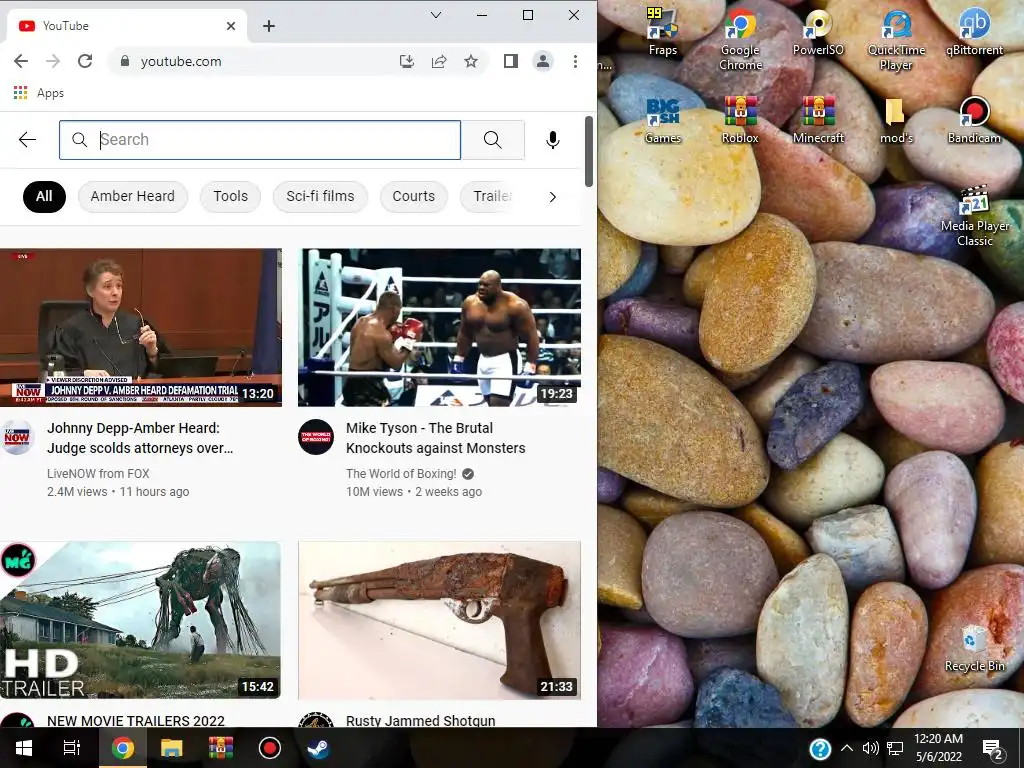Viewport: 1024px width, 768px height.
Task: Open the Chrome side panel icon
Action: click(511, 61)
